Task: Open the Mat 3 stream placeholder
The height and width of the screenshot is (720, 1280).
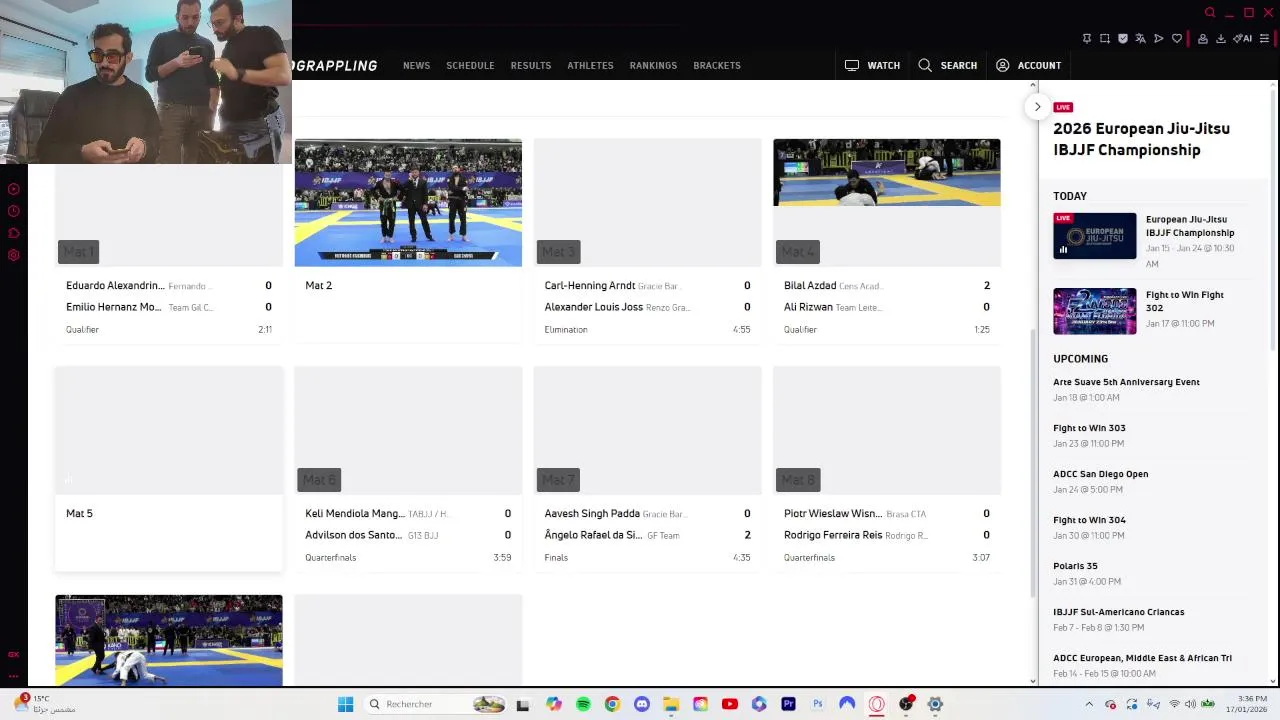Action: coord(647,202)
